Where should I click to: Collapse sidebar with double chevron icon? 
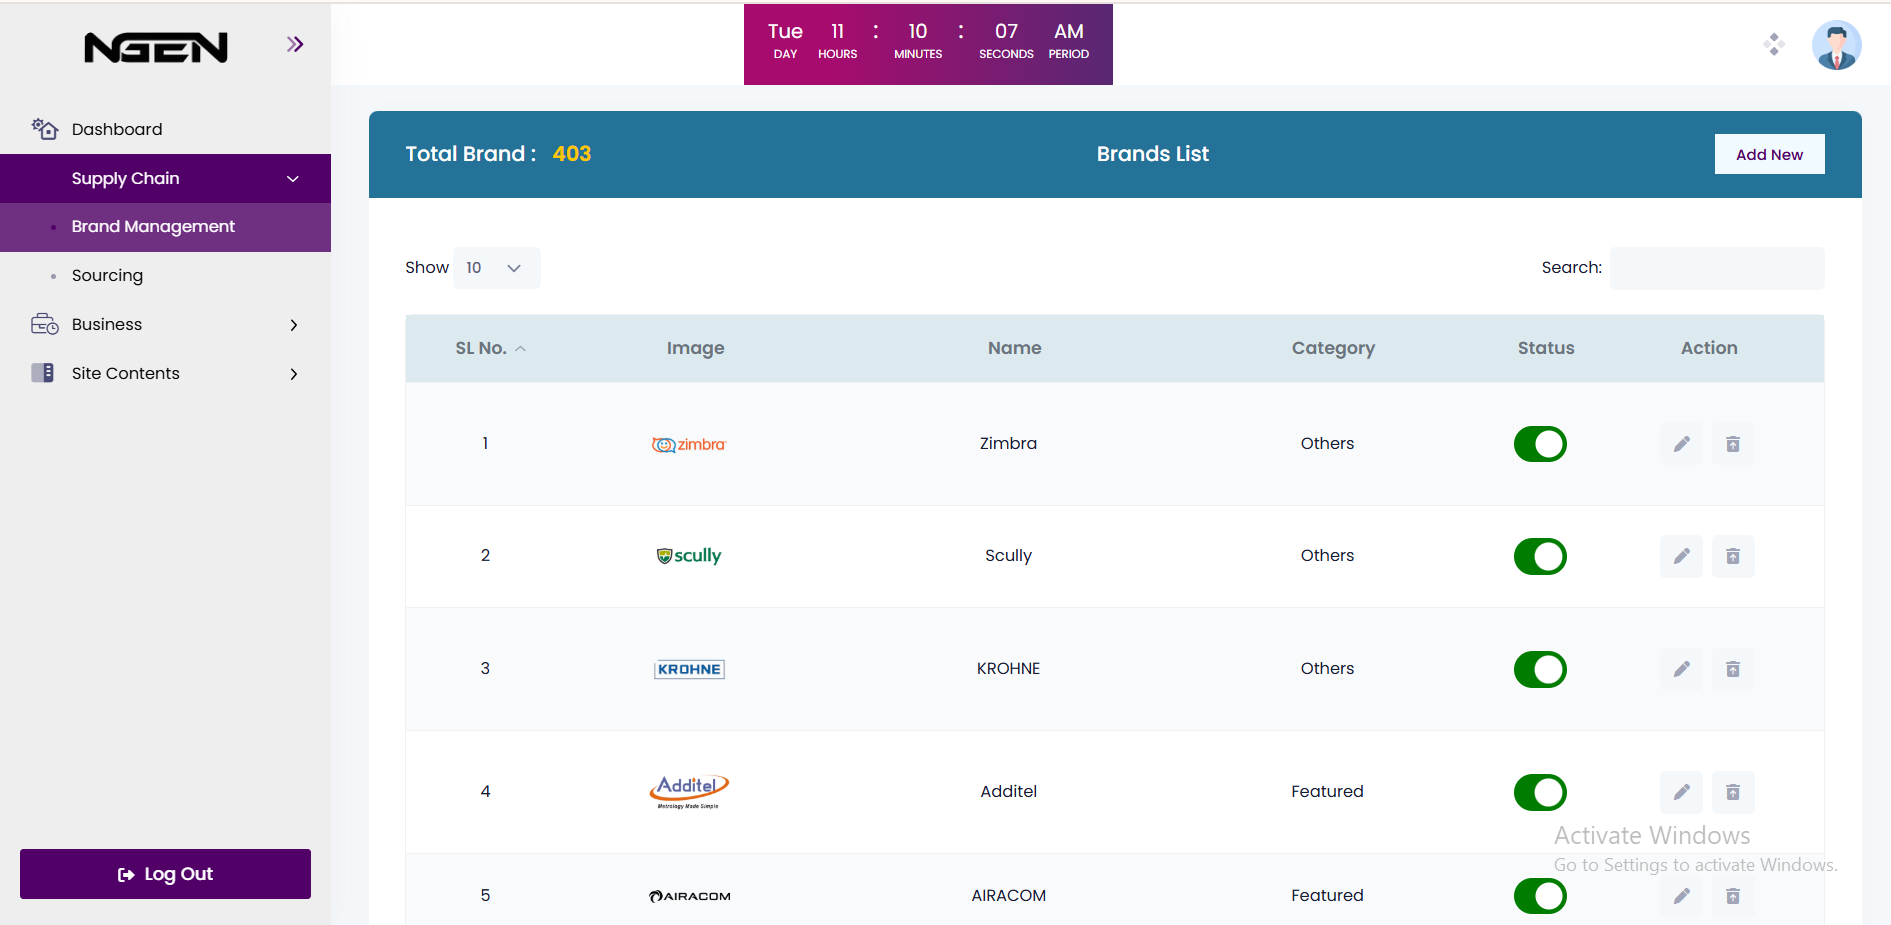[294, 44]
